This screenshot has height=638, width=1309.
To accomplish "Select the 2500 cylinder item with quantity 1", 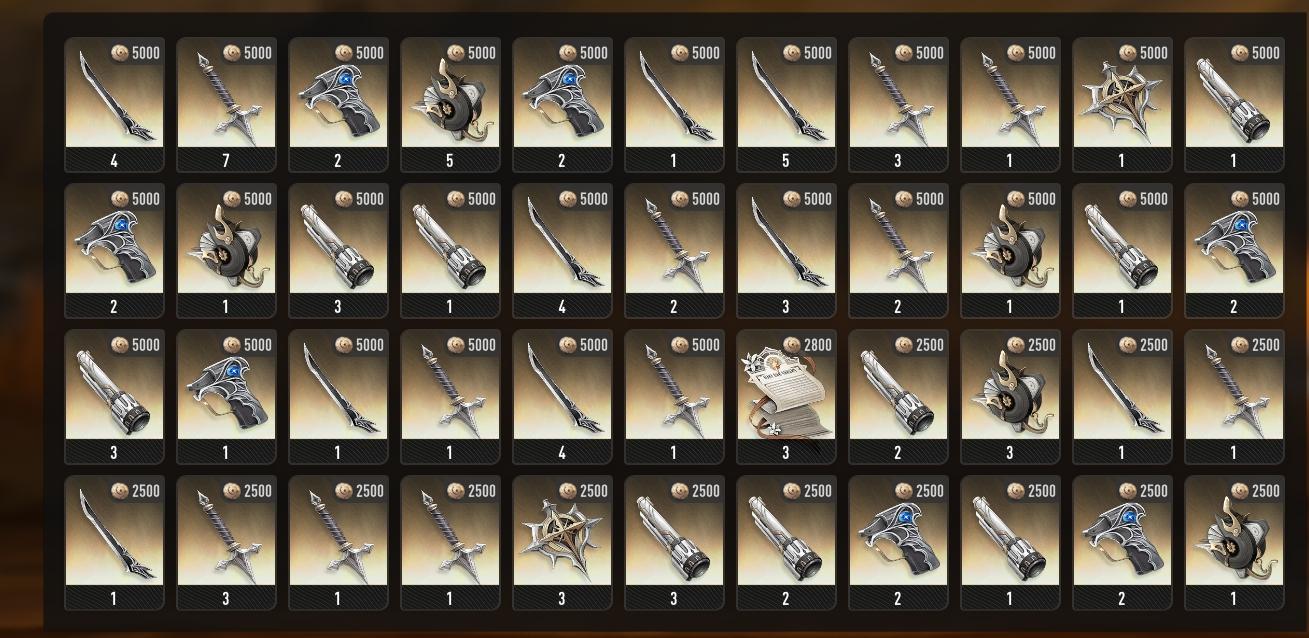I will [1010, 543].
